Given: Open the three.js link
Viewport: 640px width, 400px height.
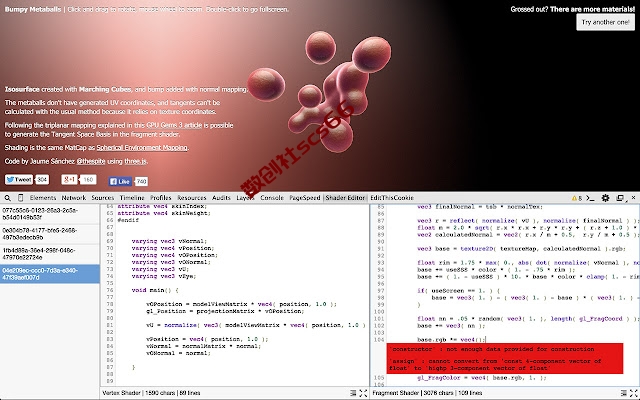Looking at the screenshot, I should [135, 161].
